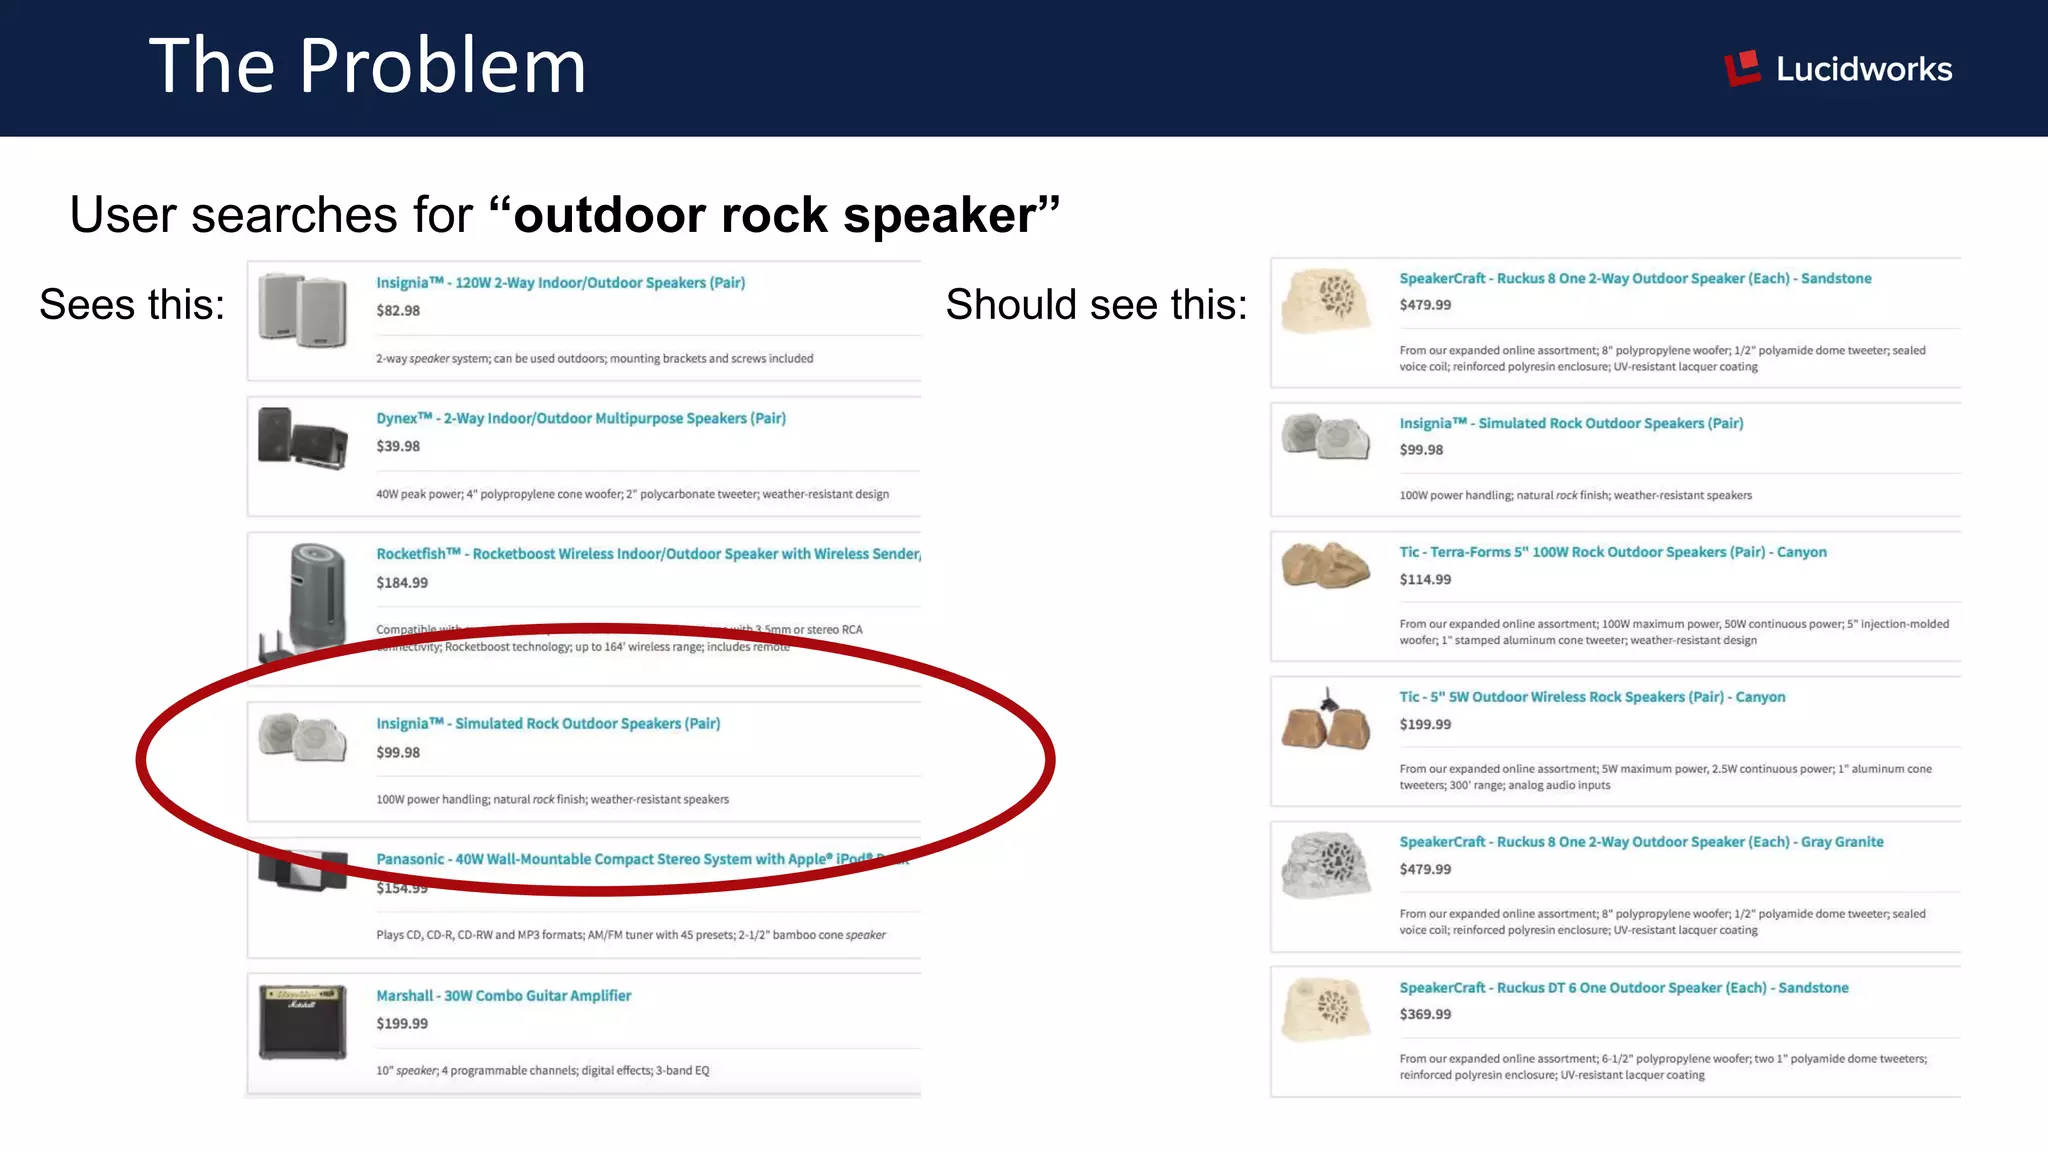Viewport: 2048px width, 1152px height.
Task: Open Dynex 2-Way Indoor/Outdoor Multipurpose Speakers link
Action: pos(581,418)
